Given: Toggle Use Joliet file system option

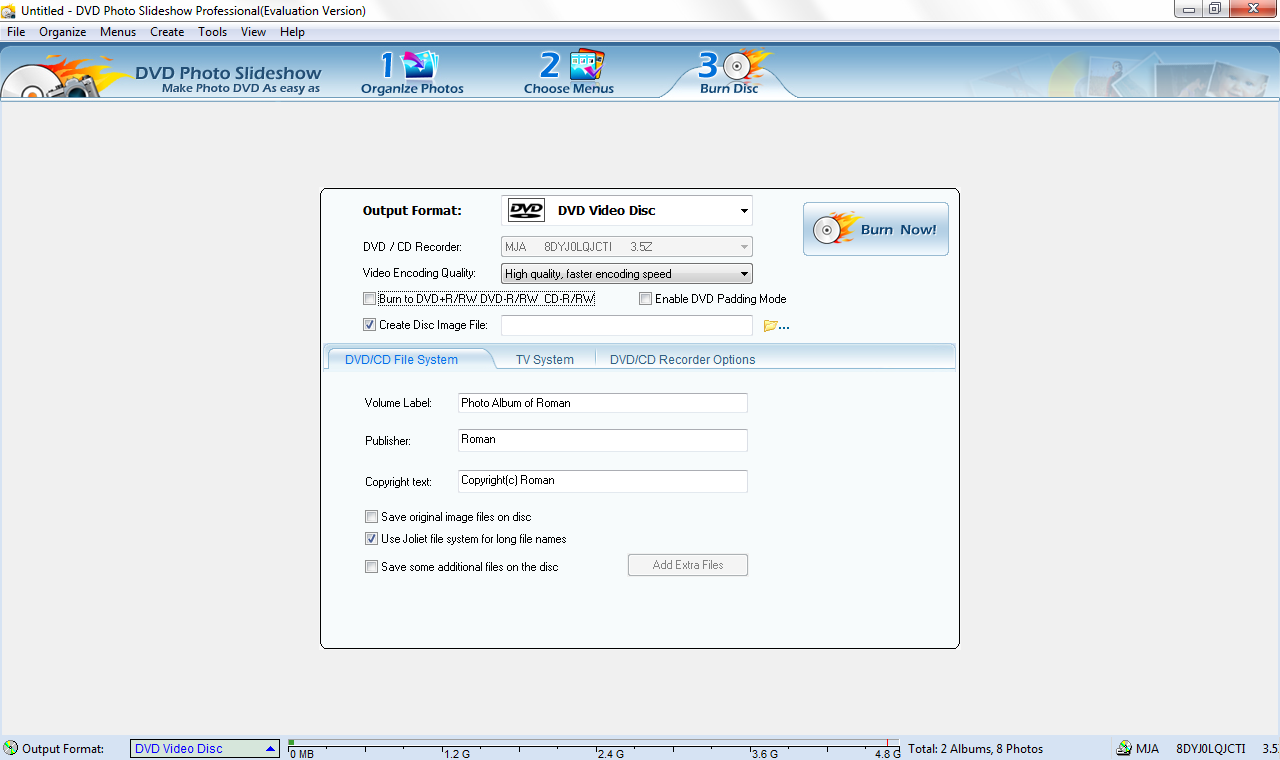Looking at the screenshot, I should pos(372,539).
